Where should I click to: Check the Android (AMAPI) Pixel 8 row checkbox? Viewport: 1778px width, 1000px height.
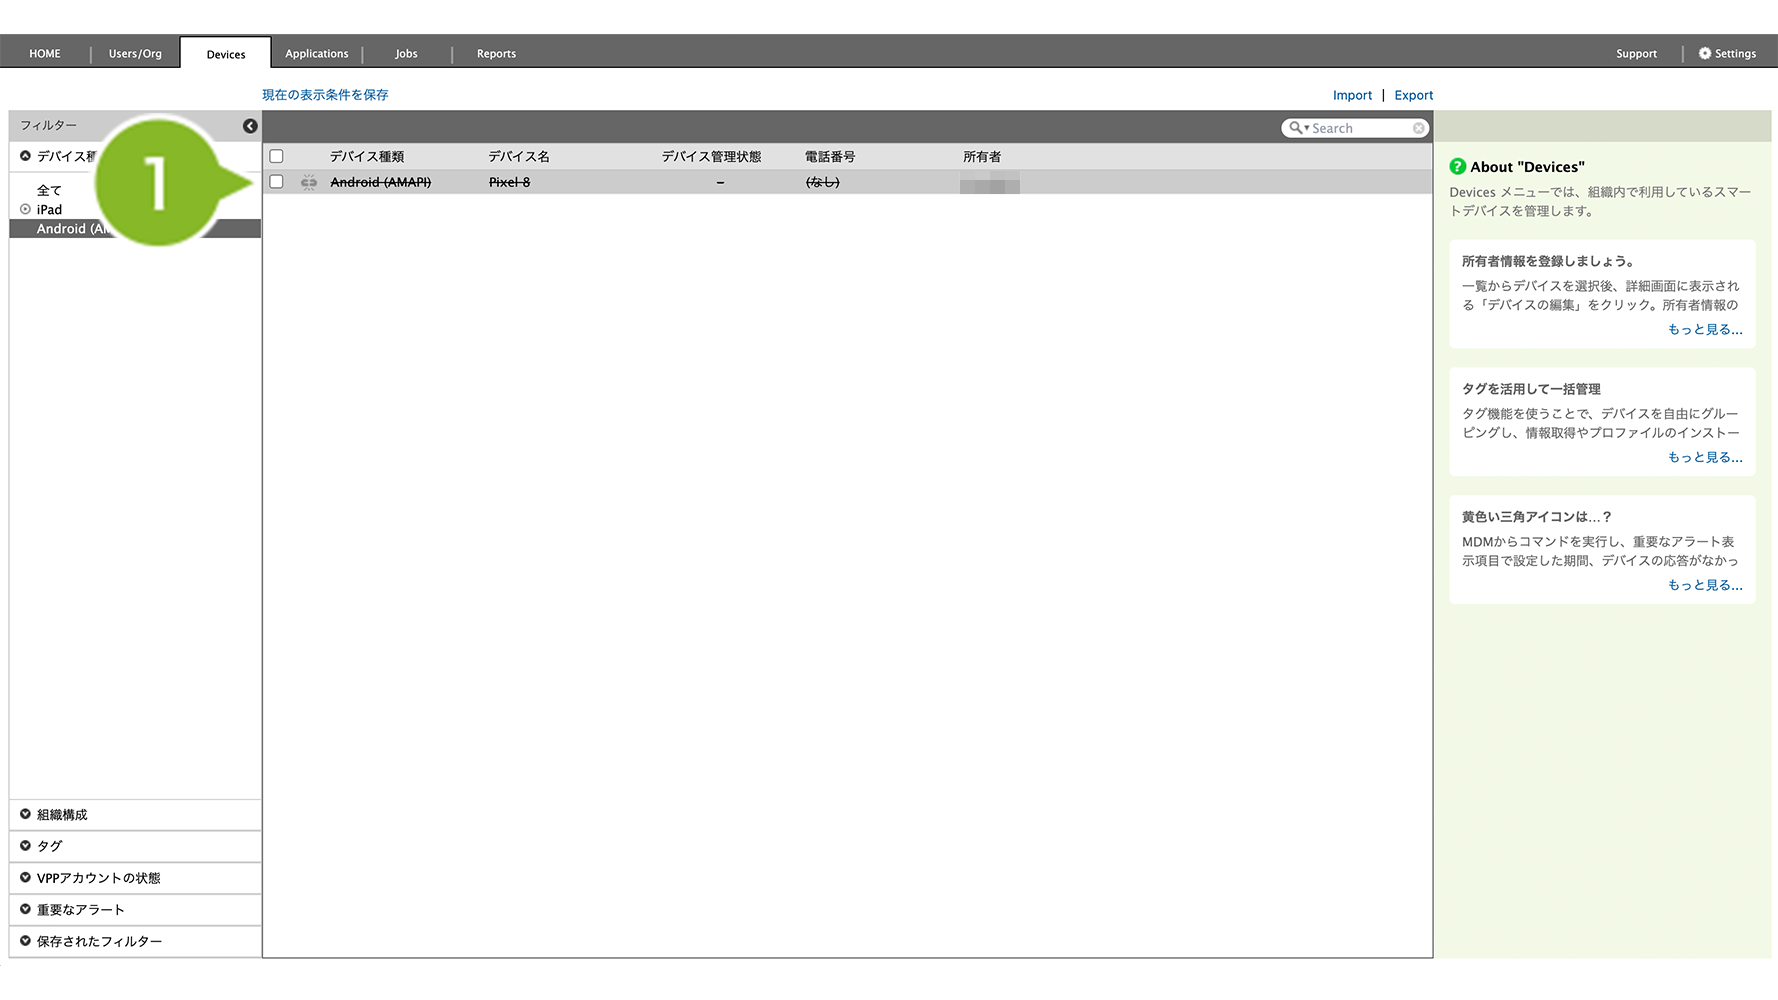point(277,182)
